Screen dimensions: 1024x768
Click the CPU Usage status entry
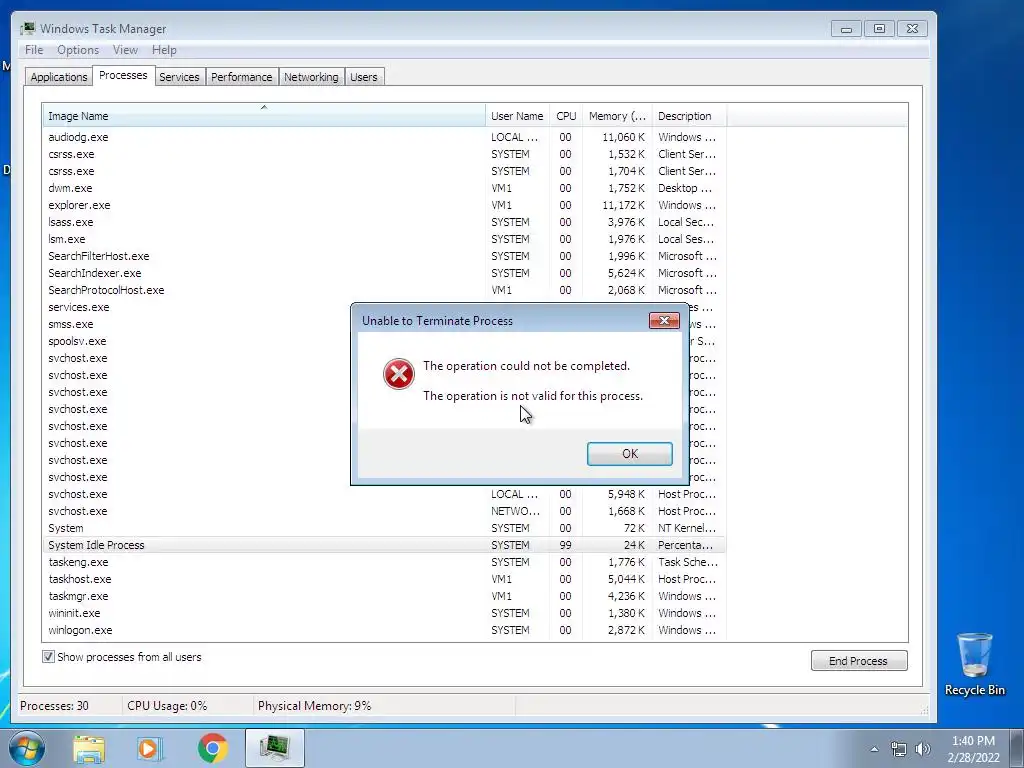(x=167, y=706)
